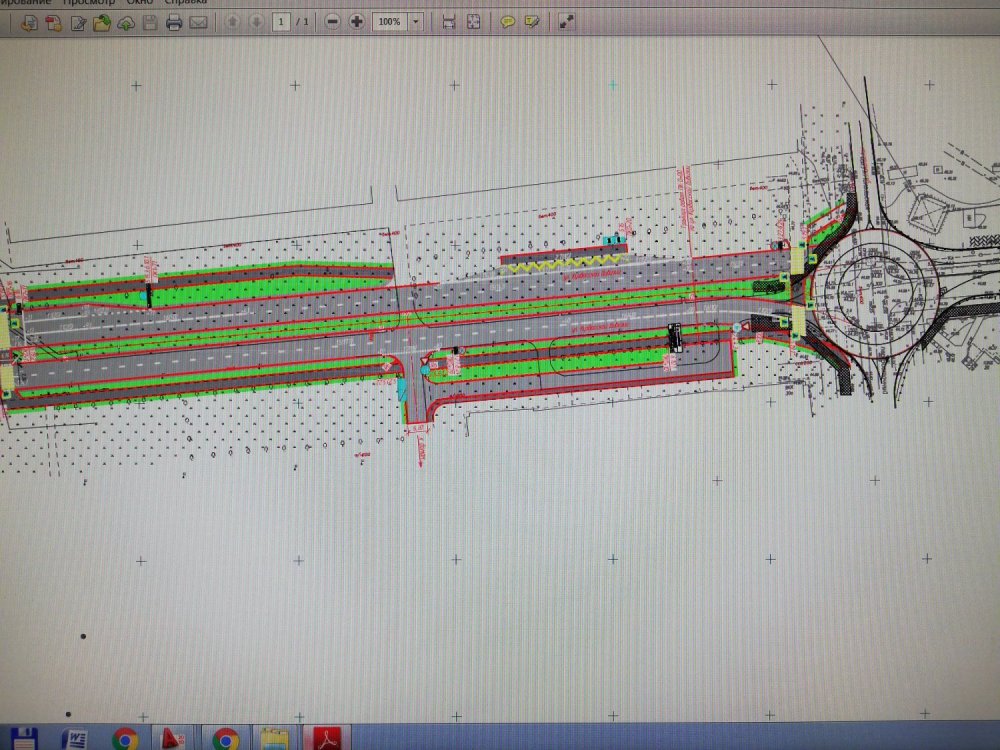Image resolution: width=1000 pixels, height=750 pixels.
Task: Toggle fit one full page view
Action: (x=473, y=21)
